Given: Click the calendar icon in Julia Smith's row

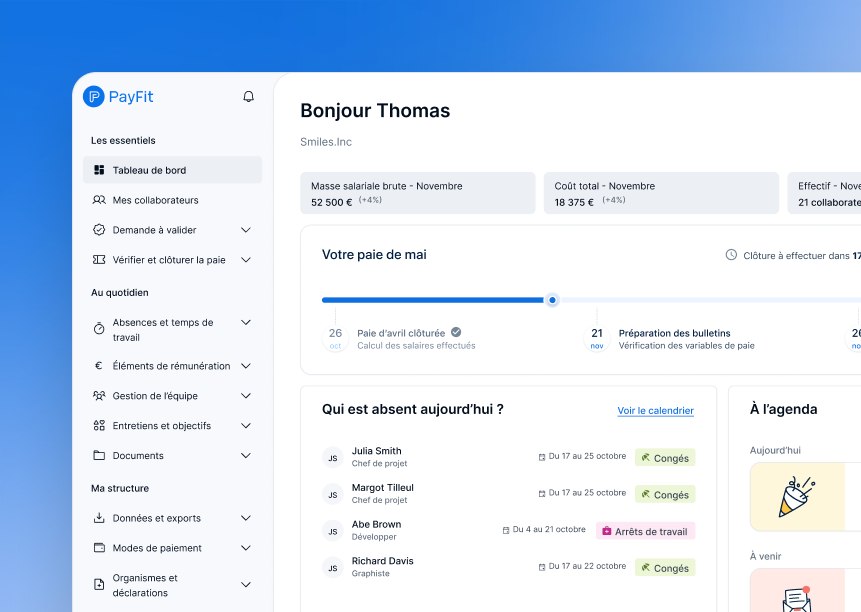Looking at the screenshot, I should pos(542,457).
